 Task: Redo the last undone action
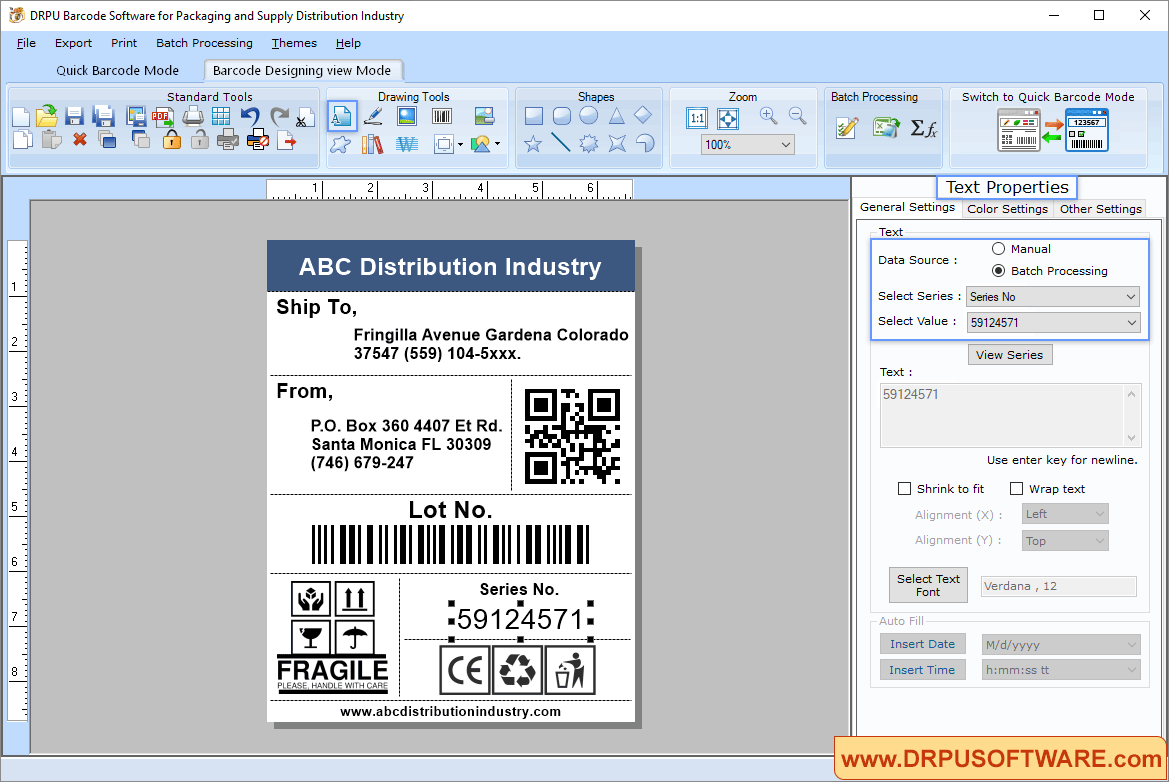point(279,116)
